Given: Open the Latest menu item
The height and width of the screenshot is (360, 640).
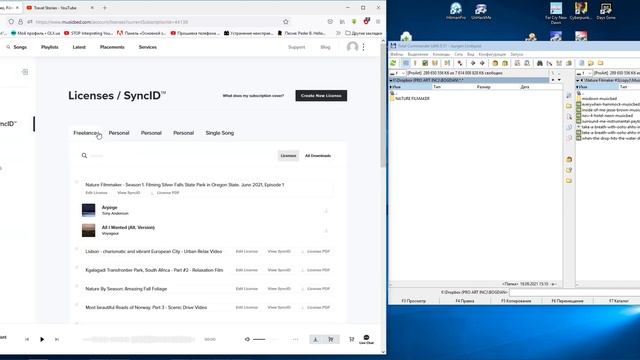Looking at the screenshot, I should 79,47.
